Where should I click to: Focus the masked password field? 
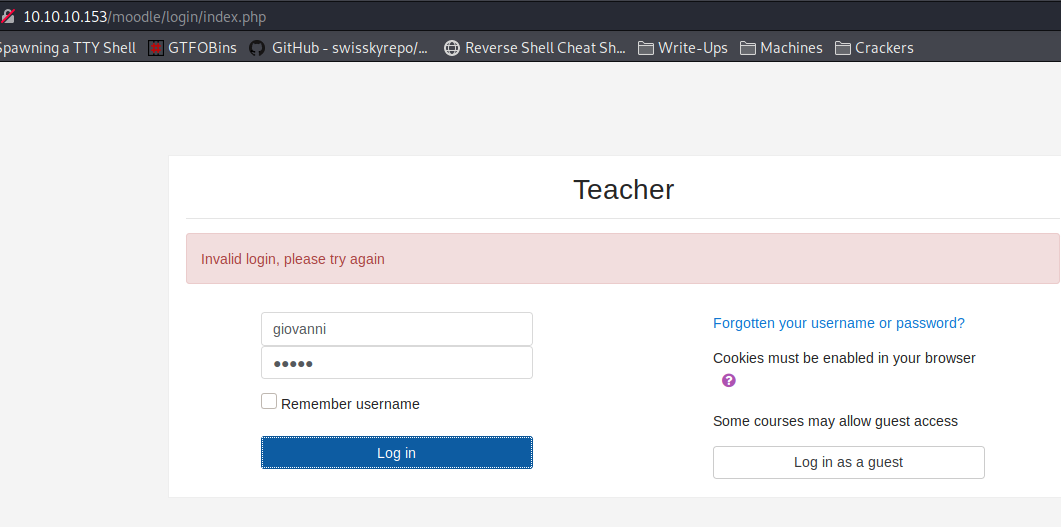(x=397, y=363)
